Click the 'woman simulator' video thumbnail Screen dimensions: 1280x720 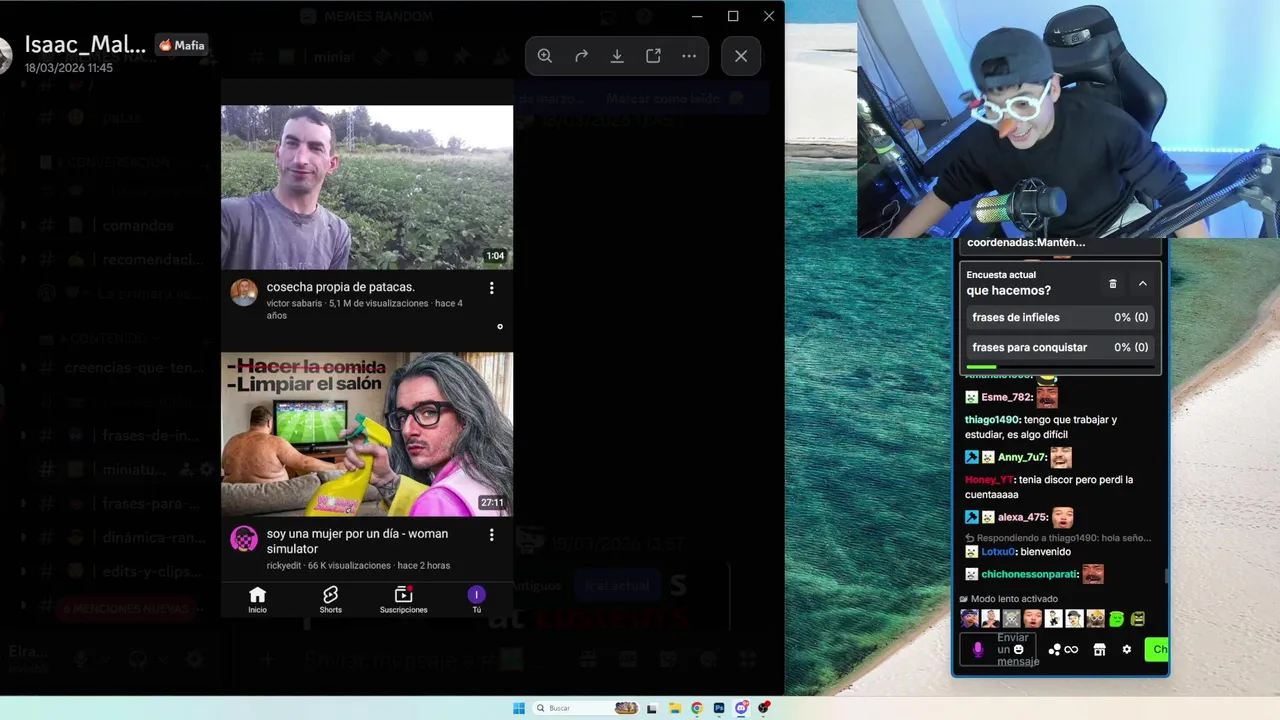[x=367, y=434]
